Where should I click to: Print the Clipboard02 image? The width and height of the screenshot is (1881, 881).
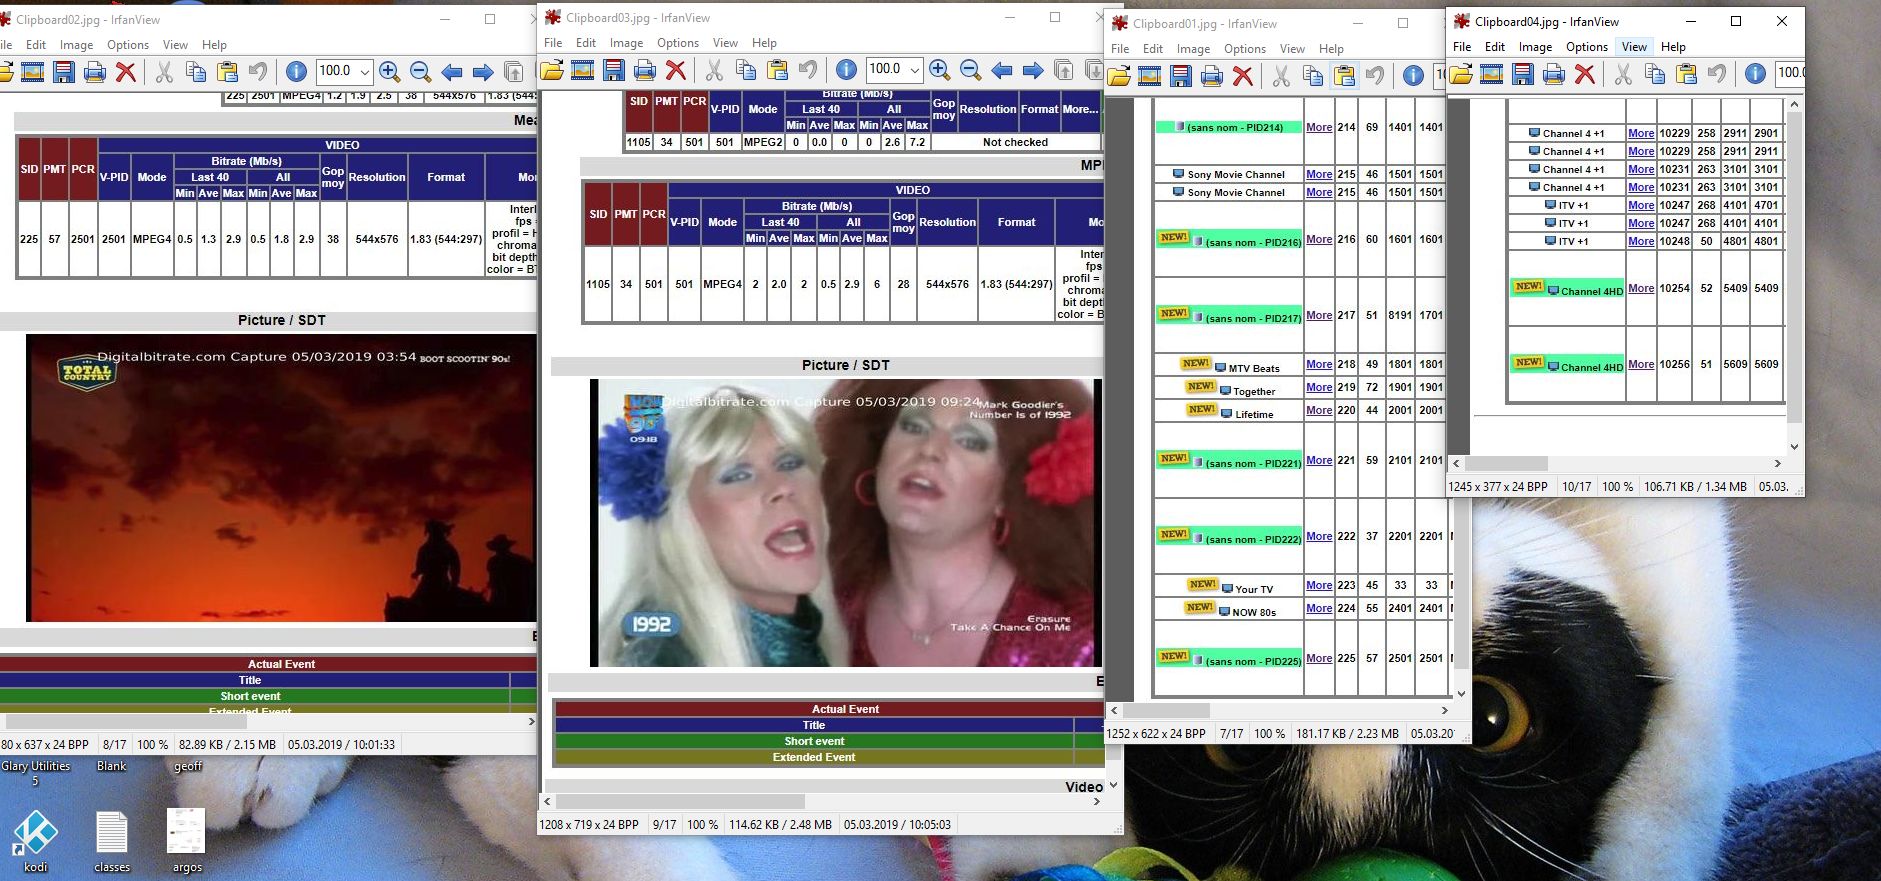pyautogui.click(x=95, y=72)
